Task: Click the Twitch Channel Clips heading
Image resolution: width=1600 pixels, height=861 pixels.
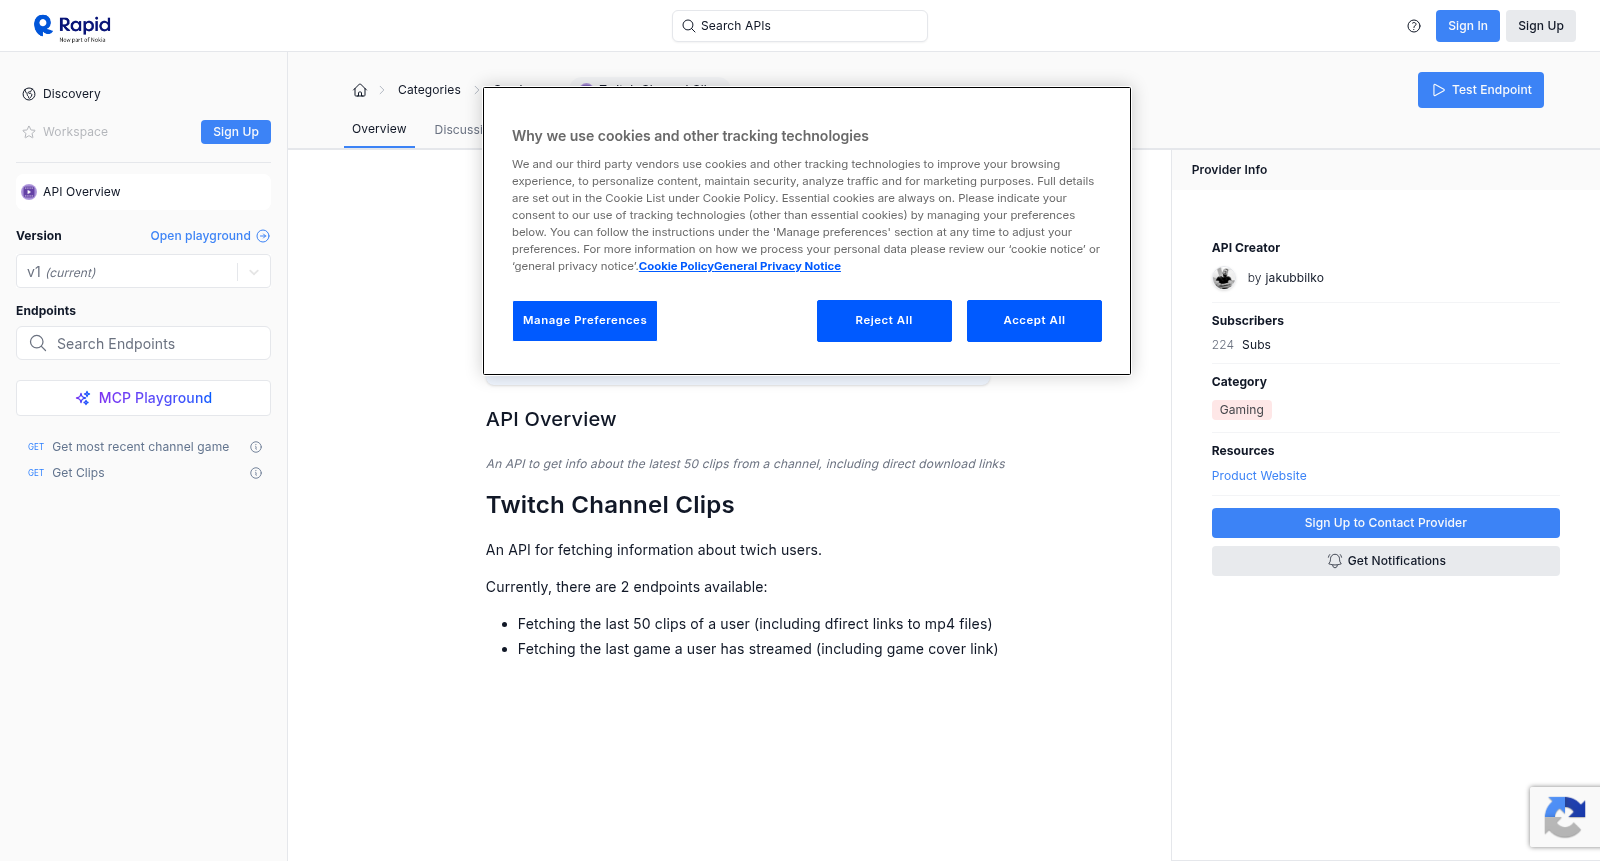Action: (x=610, y=505)
